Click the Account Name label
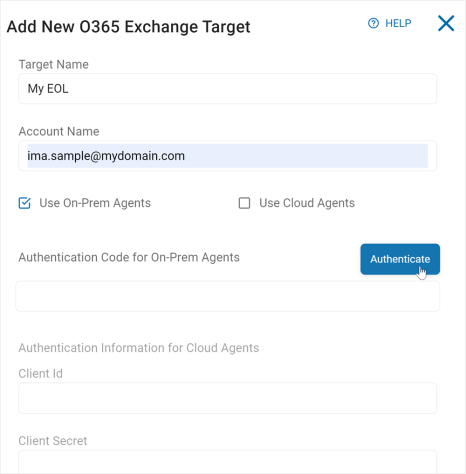The image size is (466, 474). pyautogui.click(x=59, y=131)
